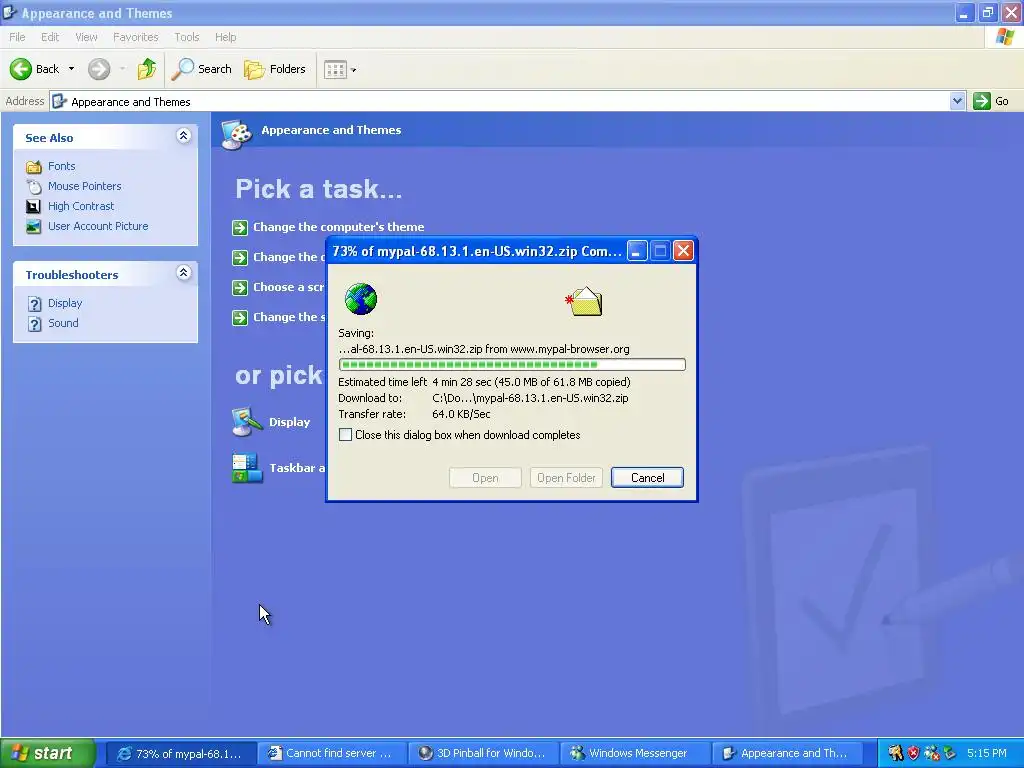Open the Fonts link
This screenshot has height=768, width=1024.
click(x=61, y=166)
